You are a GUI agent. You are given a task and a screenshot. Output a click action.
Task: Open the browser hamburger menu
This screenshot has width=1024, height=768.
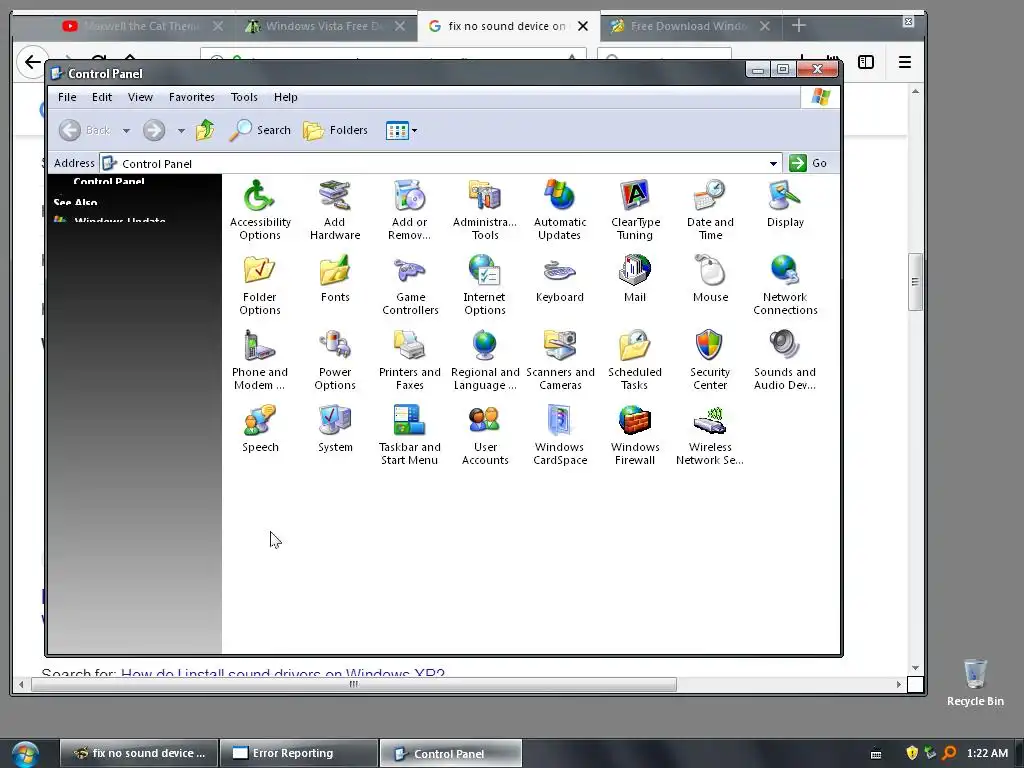(x=904, y=62)
